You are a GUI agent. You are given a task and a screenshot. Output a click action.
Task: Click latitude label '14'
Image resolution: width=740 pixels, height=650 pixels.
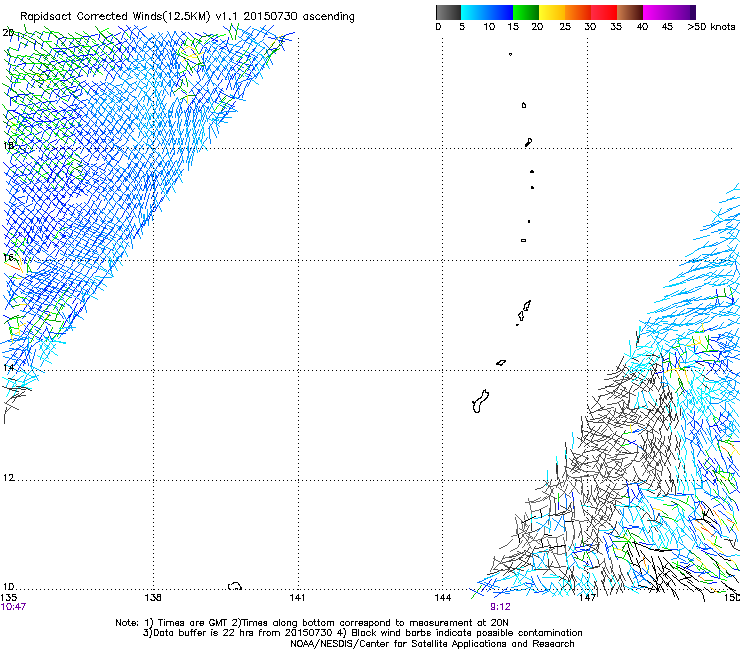coord(8,368)
